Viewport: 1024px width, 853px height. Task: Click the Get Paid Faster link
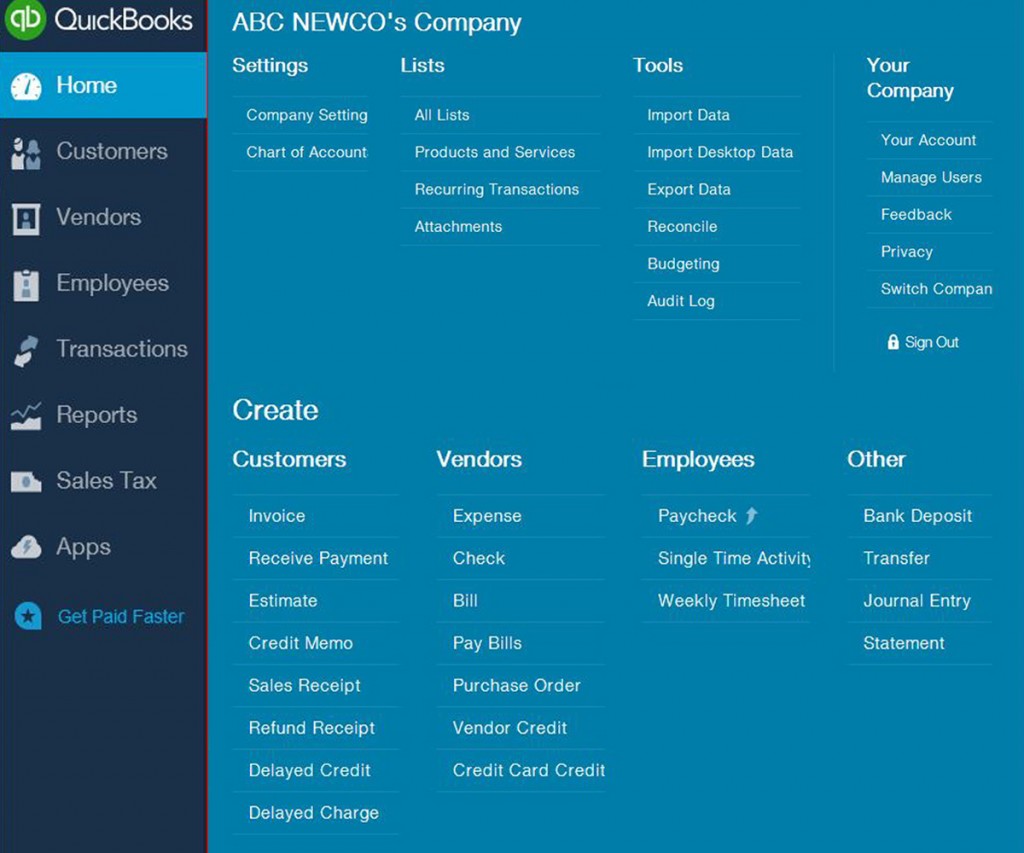[x=121, y=616]
